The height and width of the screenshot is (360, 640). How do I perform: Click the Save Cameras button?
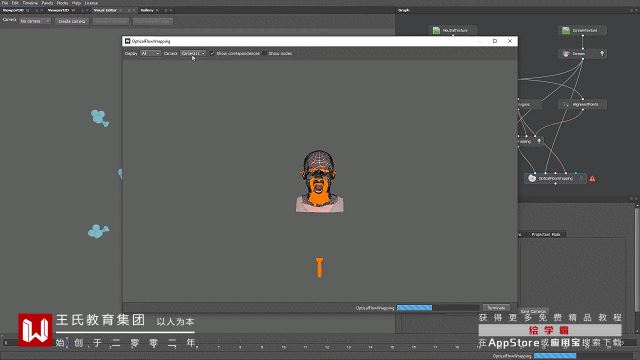point(533,311)
